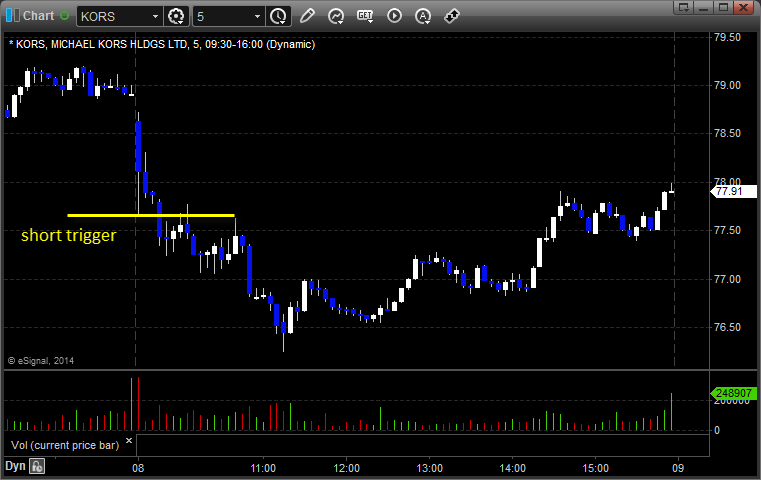Click the Chart window title text

pyautogui.click(x=39, y=16)
